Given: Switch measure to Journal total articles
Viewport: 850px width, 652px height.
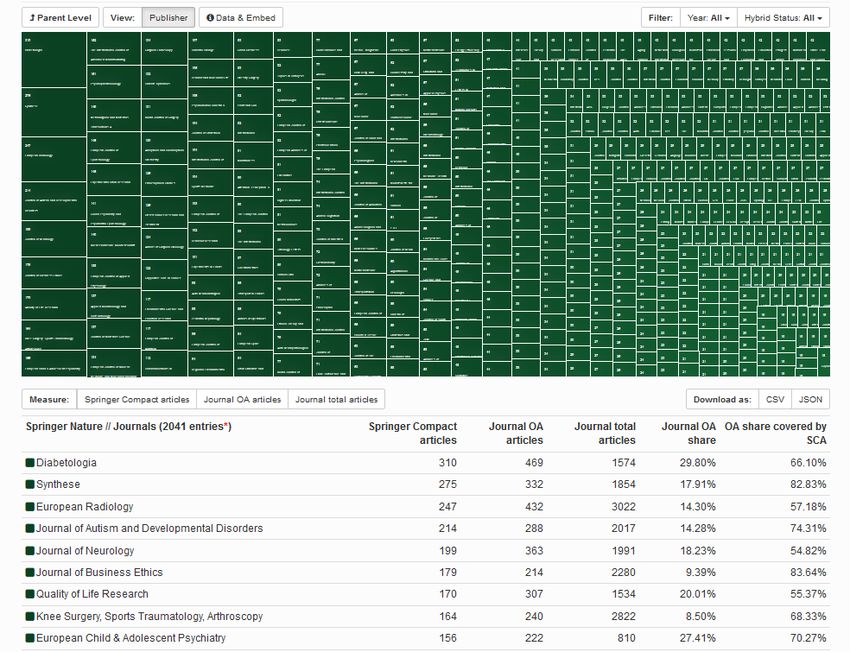Looking at the screenshot, I should click(x=336, y=399).
